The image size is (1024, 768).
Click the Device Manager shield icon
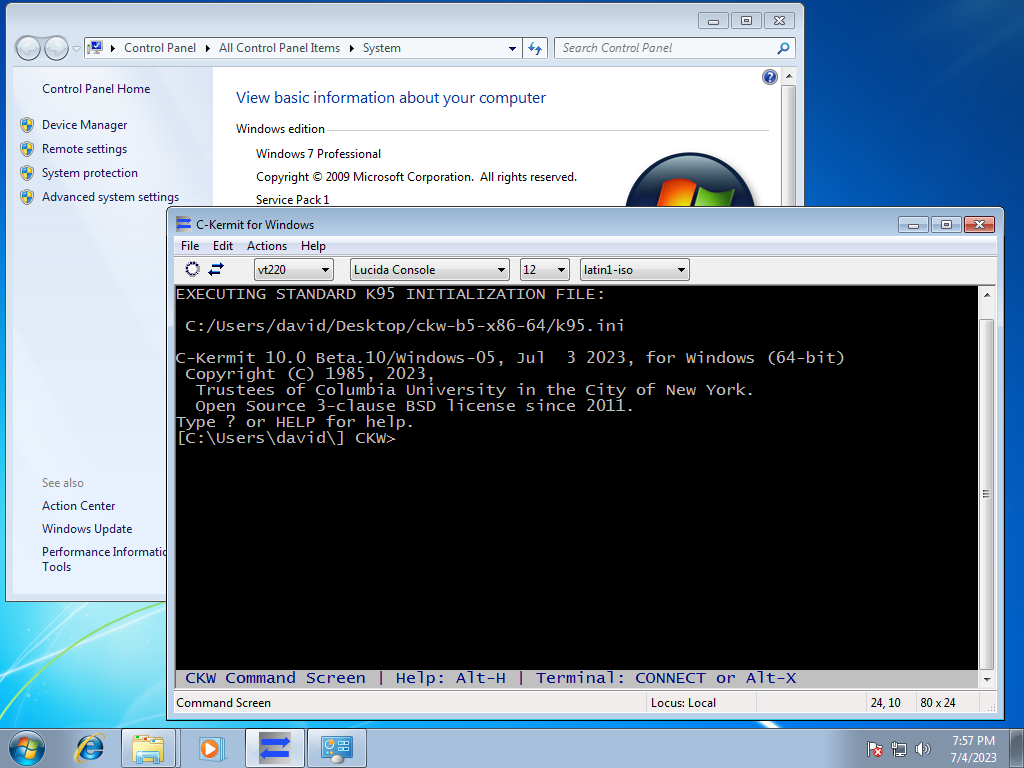click(x=27, y=125)
